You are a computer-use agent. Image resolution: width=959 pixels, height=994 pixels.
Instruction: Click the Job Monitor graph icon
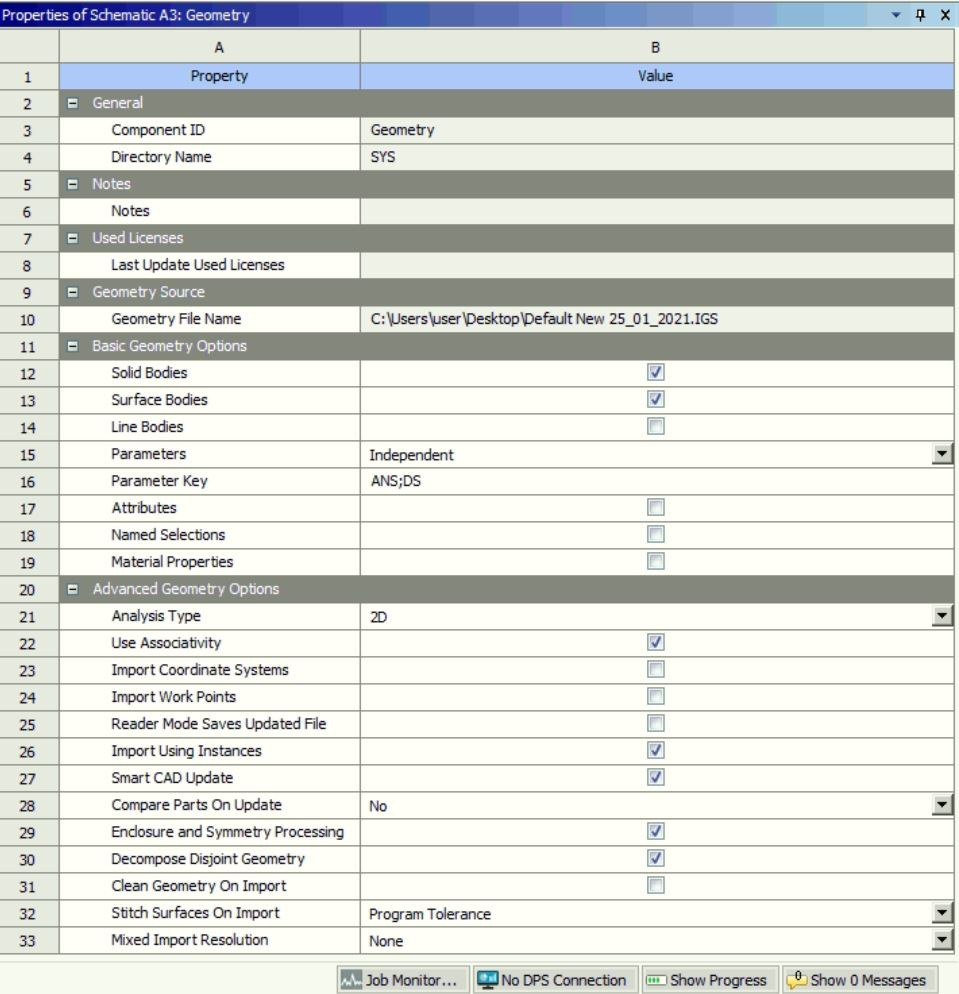(x=351, y=981)
